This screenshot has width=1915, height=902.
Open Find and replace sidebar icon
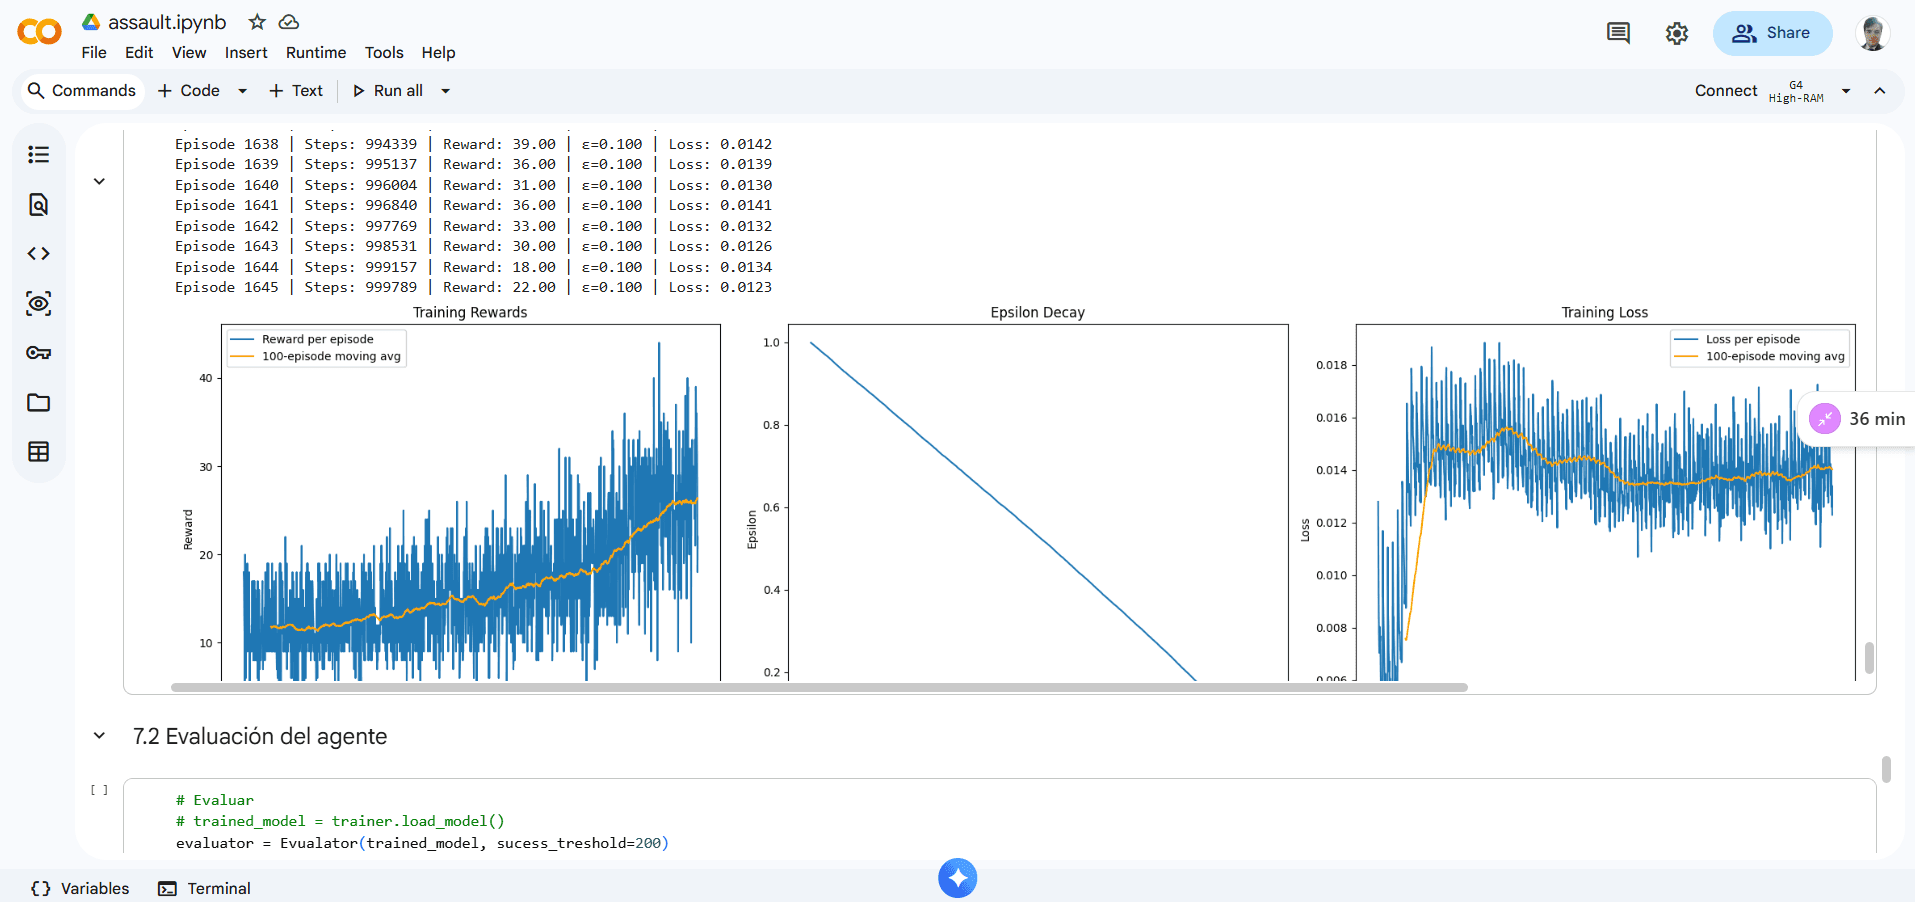38,205
